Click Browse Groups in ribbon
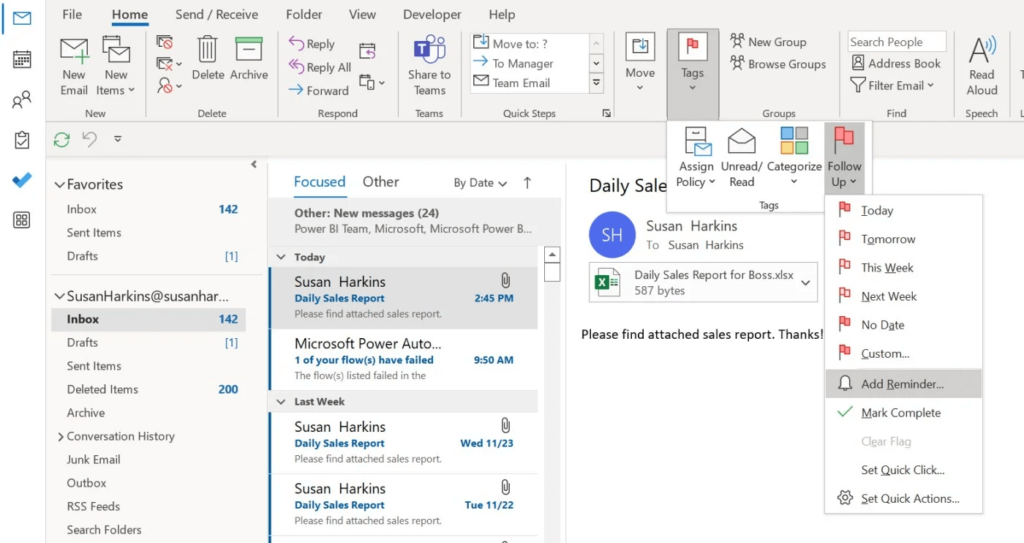The width and height of the screenshot is (1024, 543). coord(777,63)
